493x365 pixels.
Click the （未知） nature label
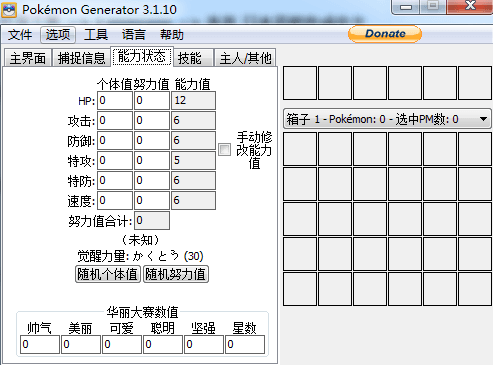pos(140,240)
